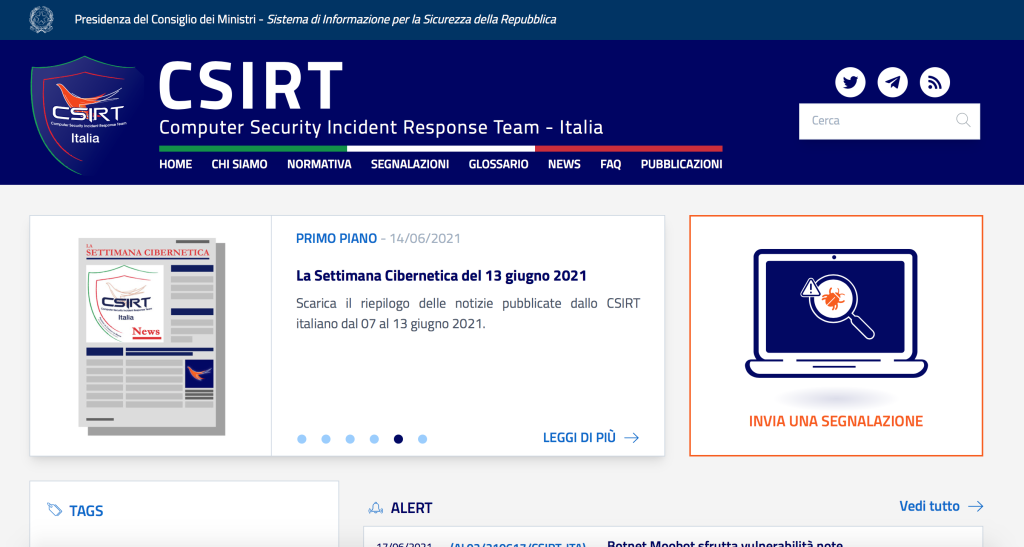
Task: Click the 14/06/2021 date text
Action: coord(425,239)
